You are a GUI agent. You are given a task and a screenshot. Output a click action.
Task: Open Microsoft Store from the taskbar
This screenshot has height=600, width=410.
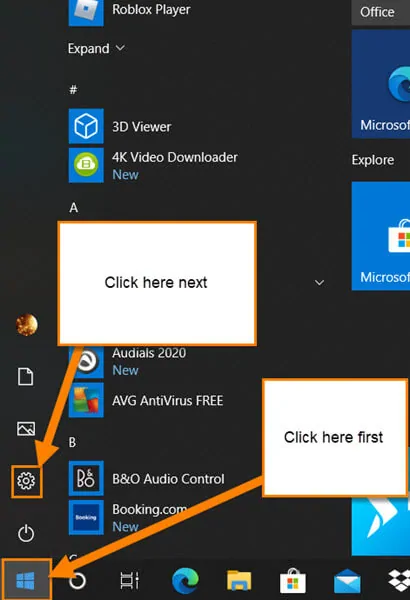click(293, 580)
